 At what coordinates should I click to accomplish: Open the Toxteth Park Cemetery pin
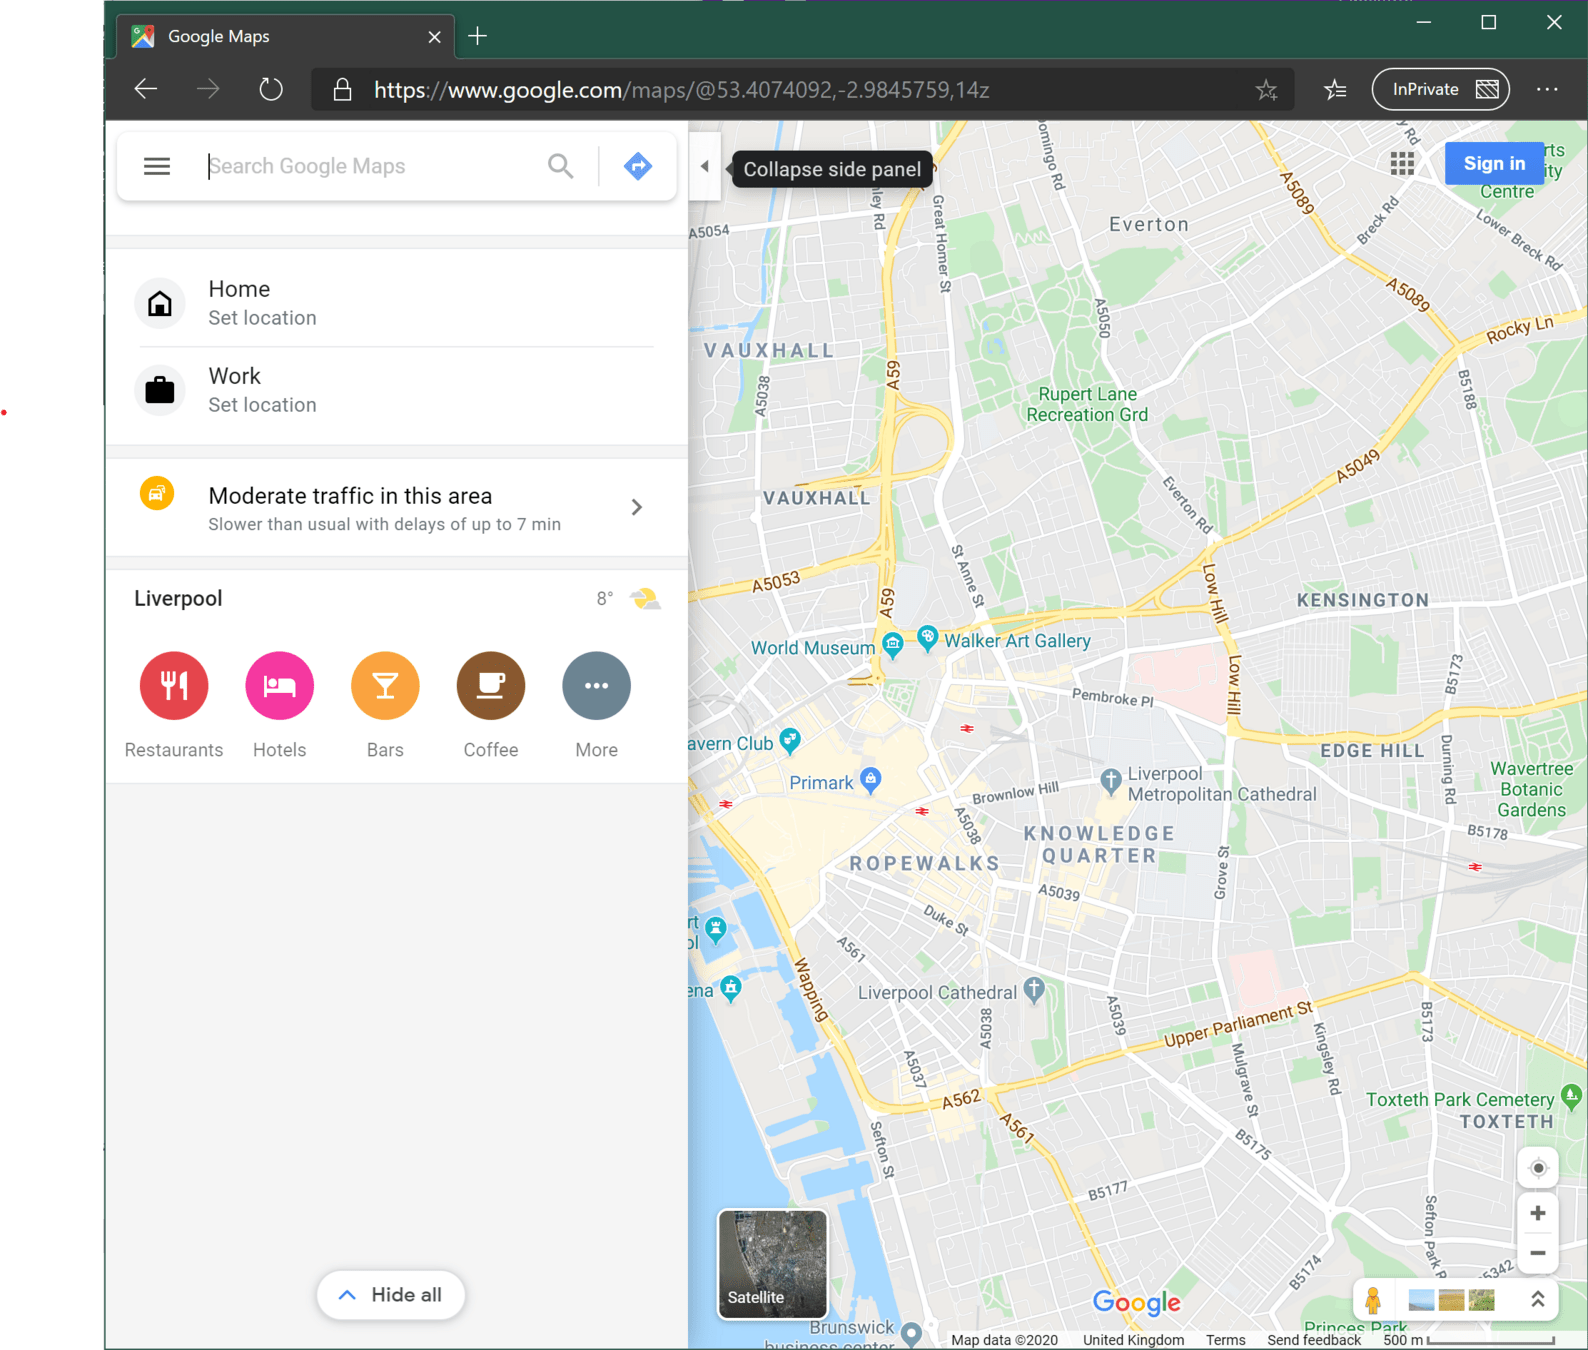1571,1097
